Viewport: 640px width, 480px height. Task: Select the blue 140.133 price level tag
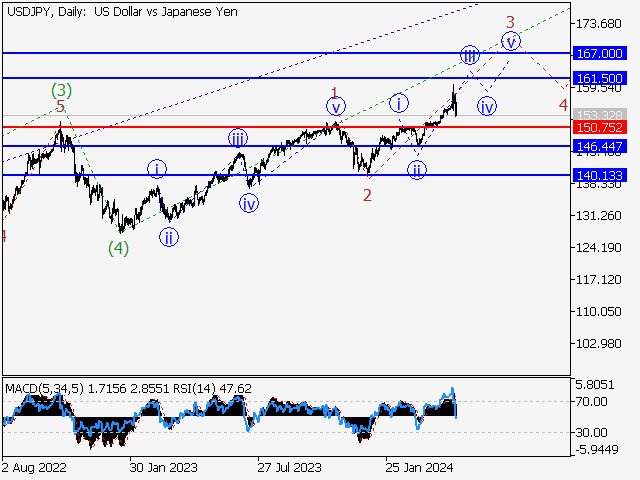tap(599, 175)
